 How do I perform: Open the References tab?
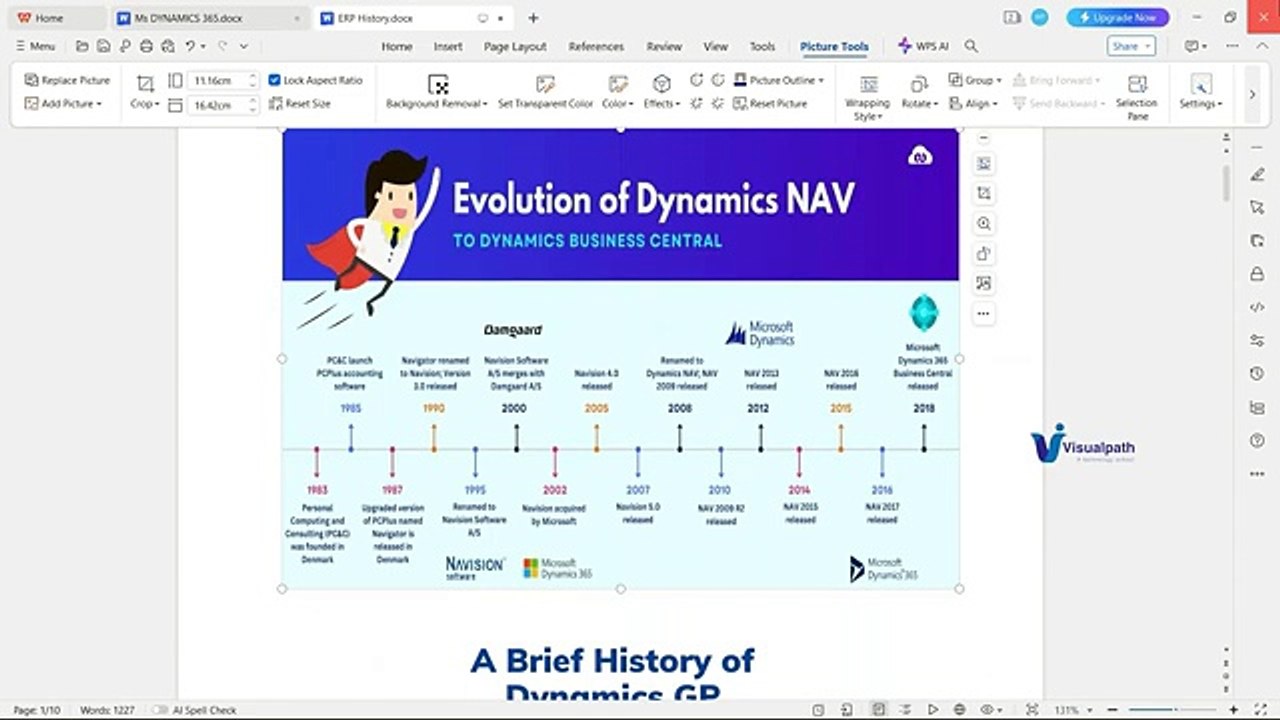coord(596,46)
